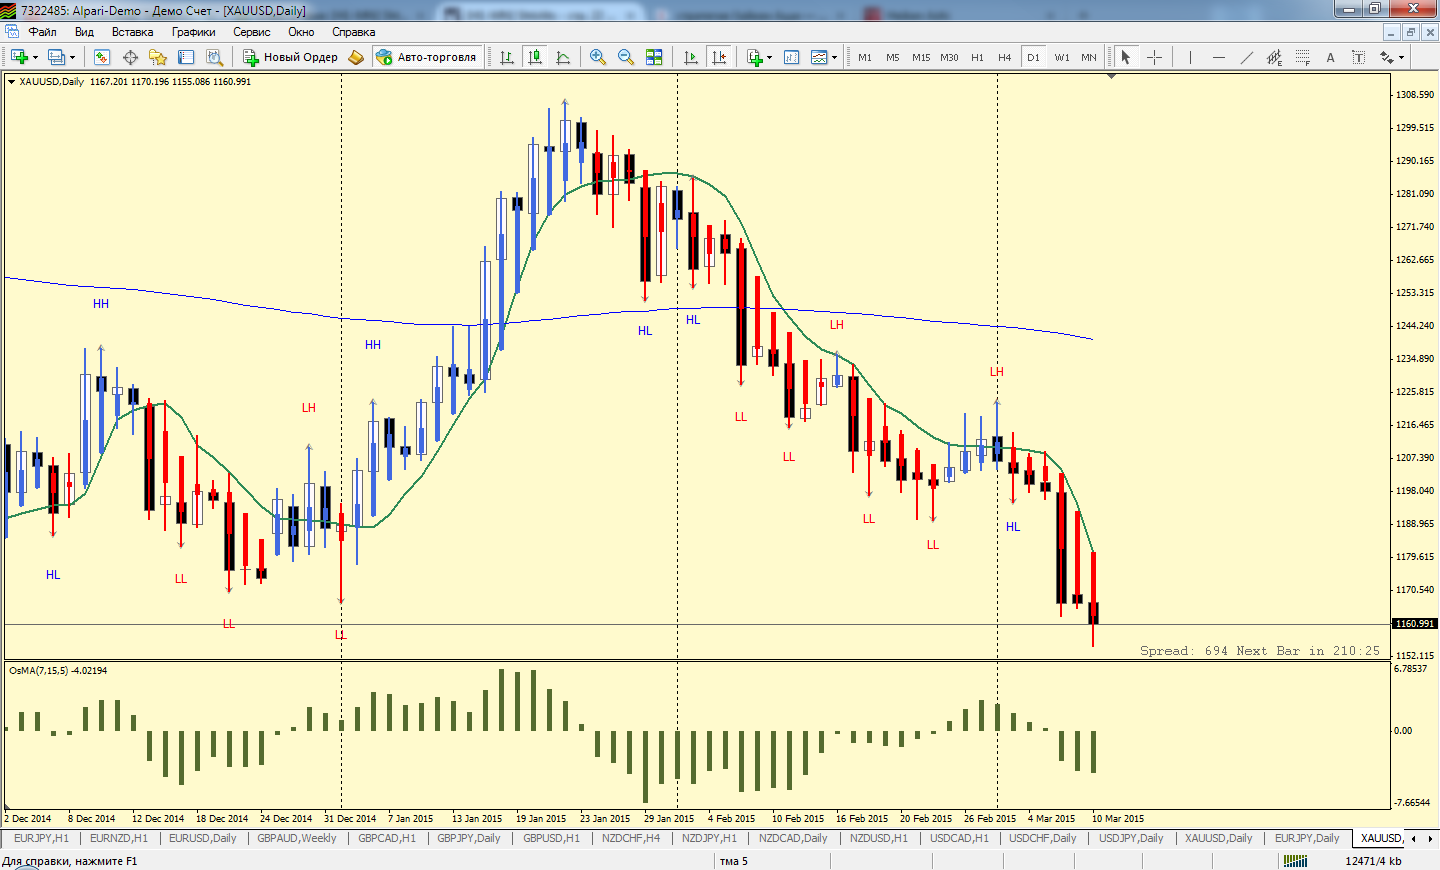Switch to the USDCHF,Daily chart tab

[1043, 838]
